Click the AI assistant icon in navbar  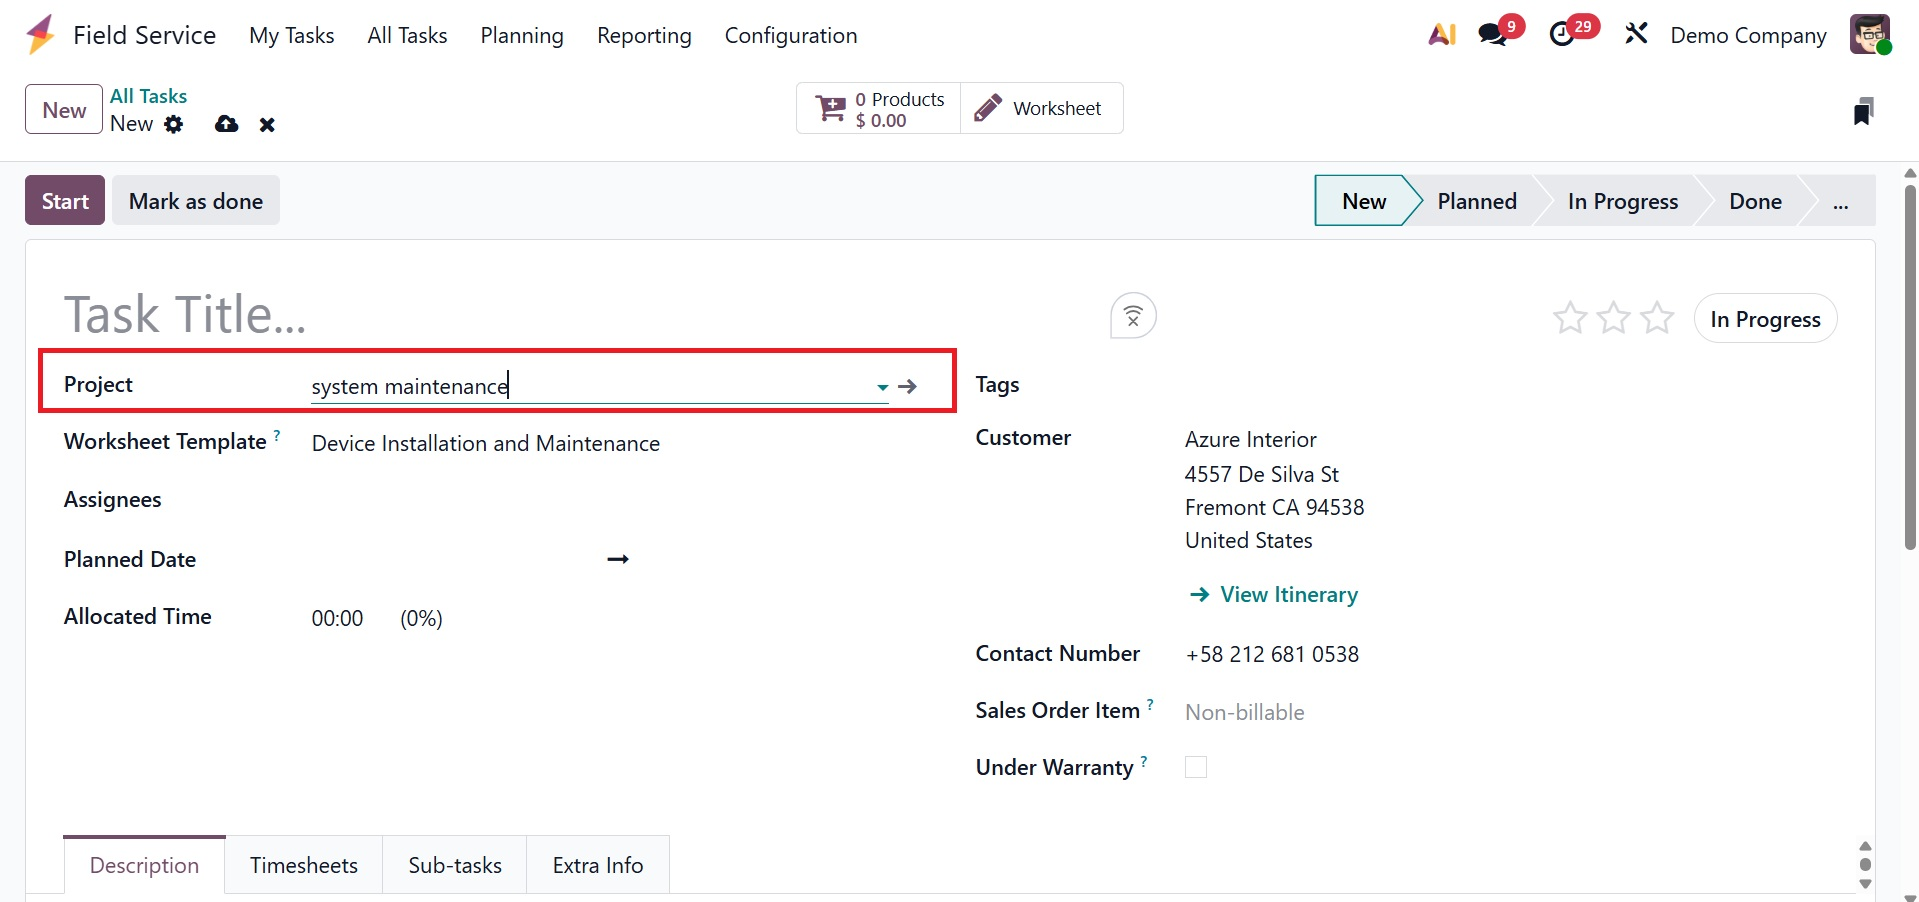tap(1441, 35)
